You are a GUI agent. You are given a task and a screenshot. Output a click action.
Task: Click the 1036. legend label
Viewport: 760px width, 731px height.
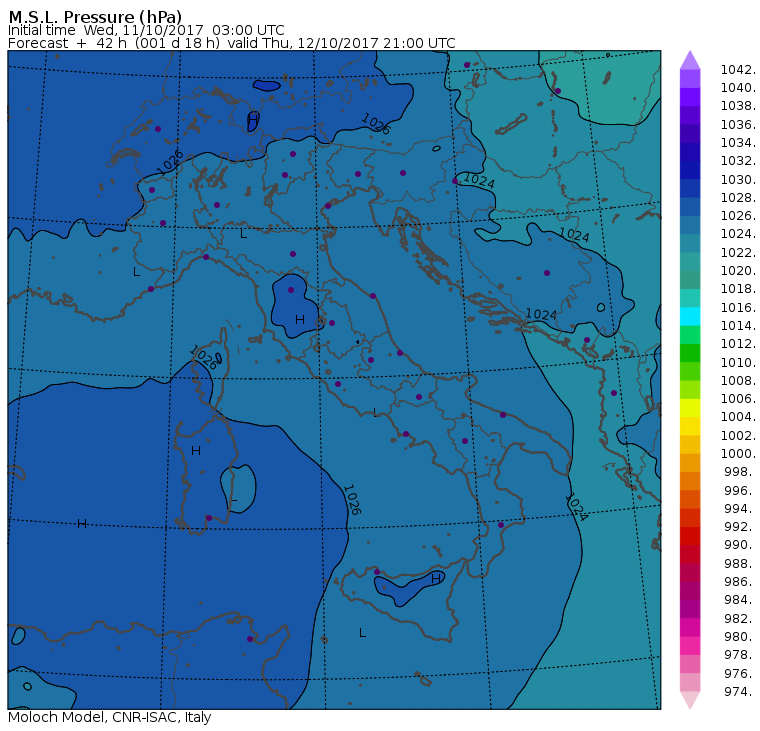(x=738, y=125)
